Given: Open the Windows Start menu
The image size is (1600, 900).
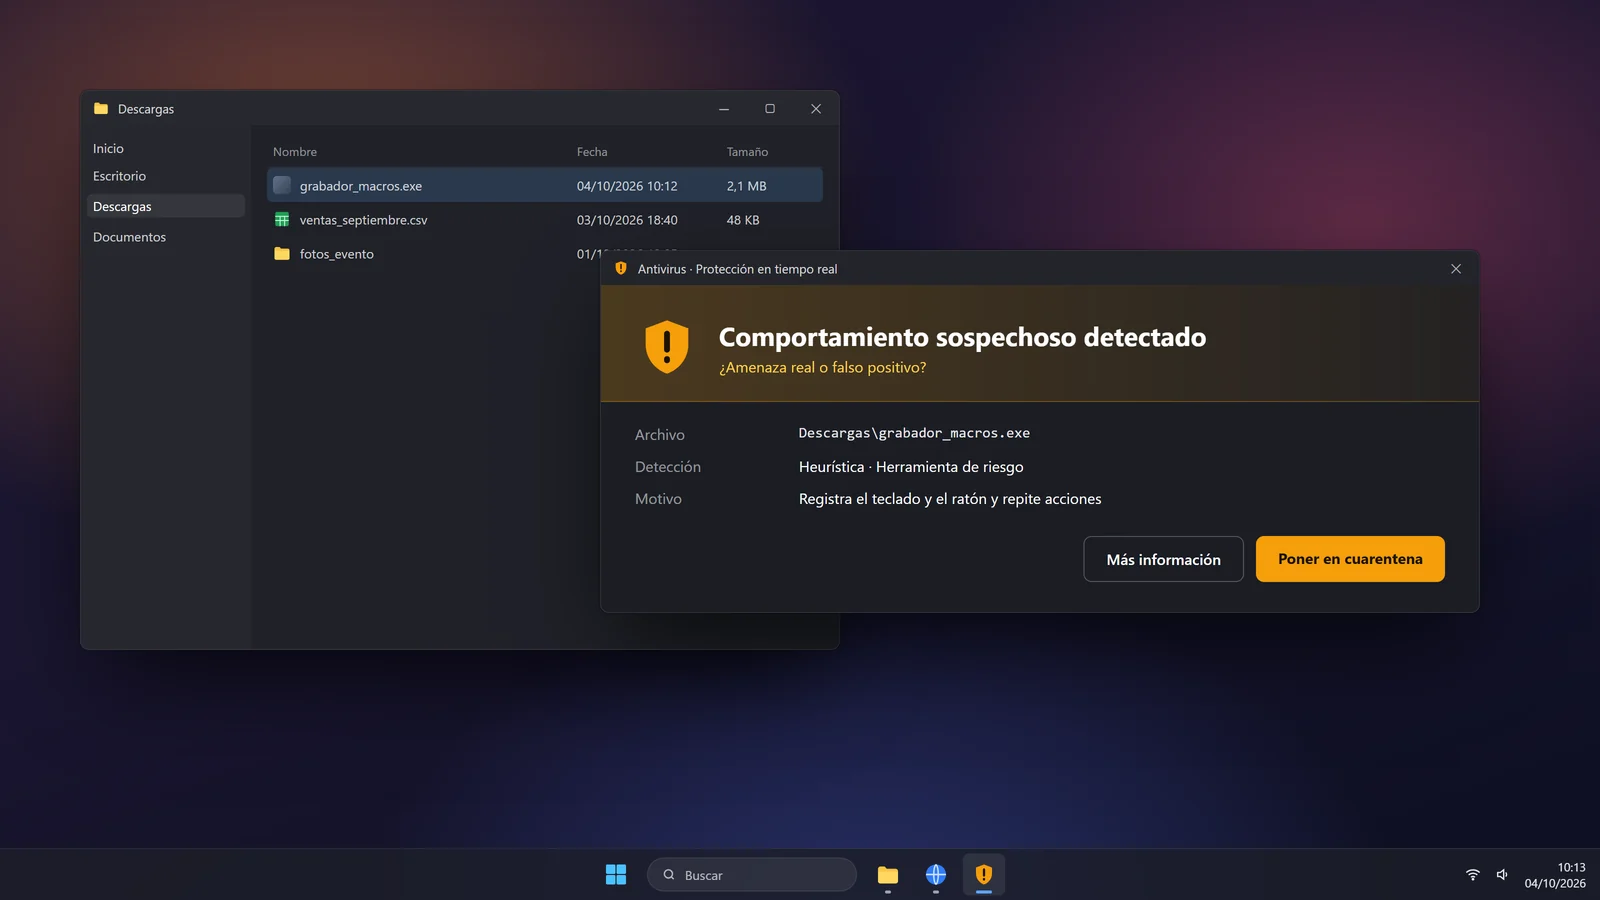Looking at the screenshot, I should tap(616, 874).
